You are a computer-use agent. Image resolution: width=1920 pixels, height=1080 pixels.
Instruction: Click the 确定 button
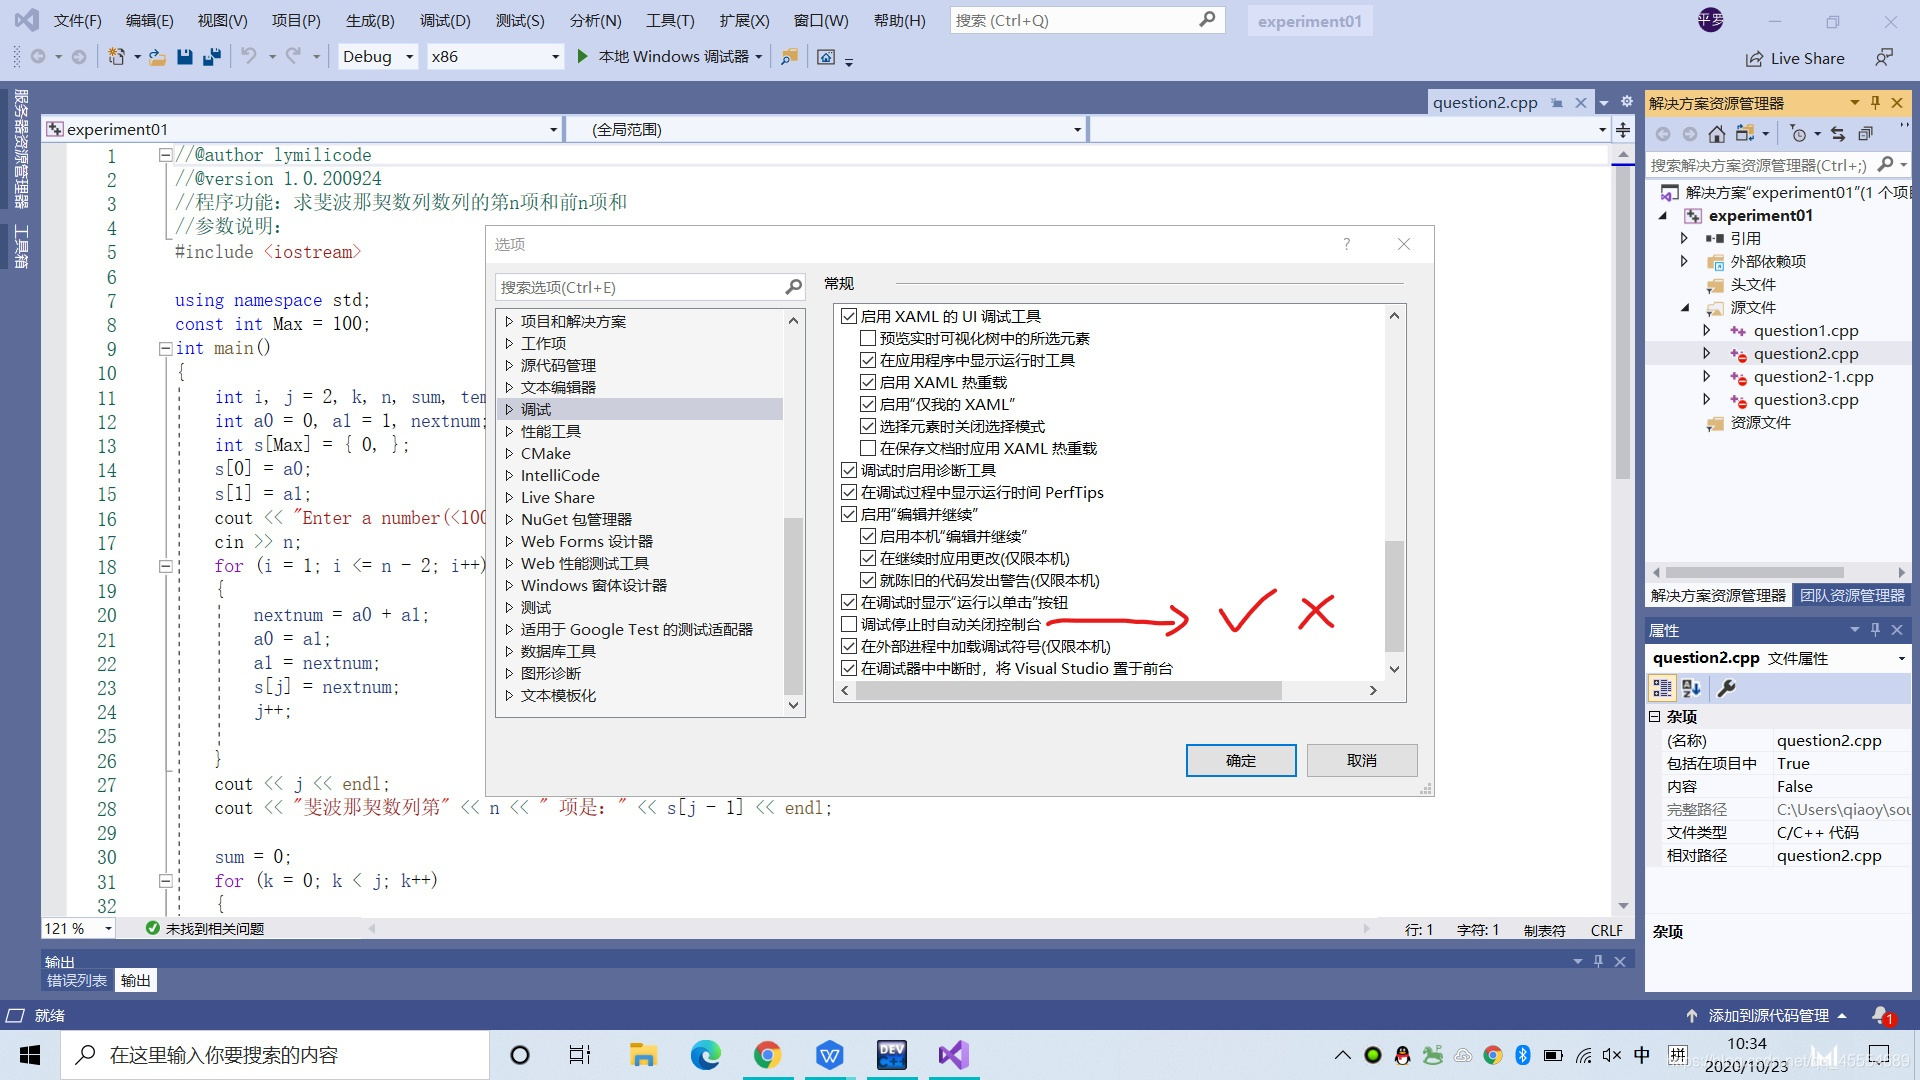pos(1240,760)
